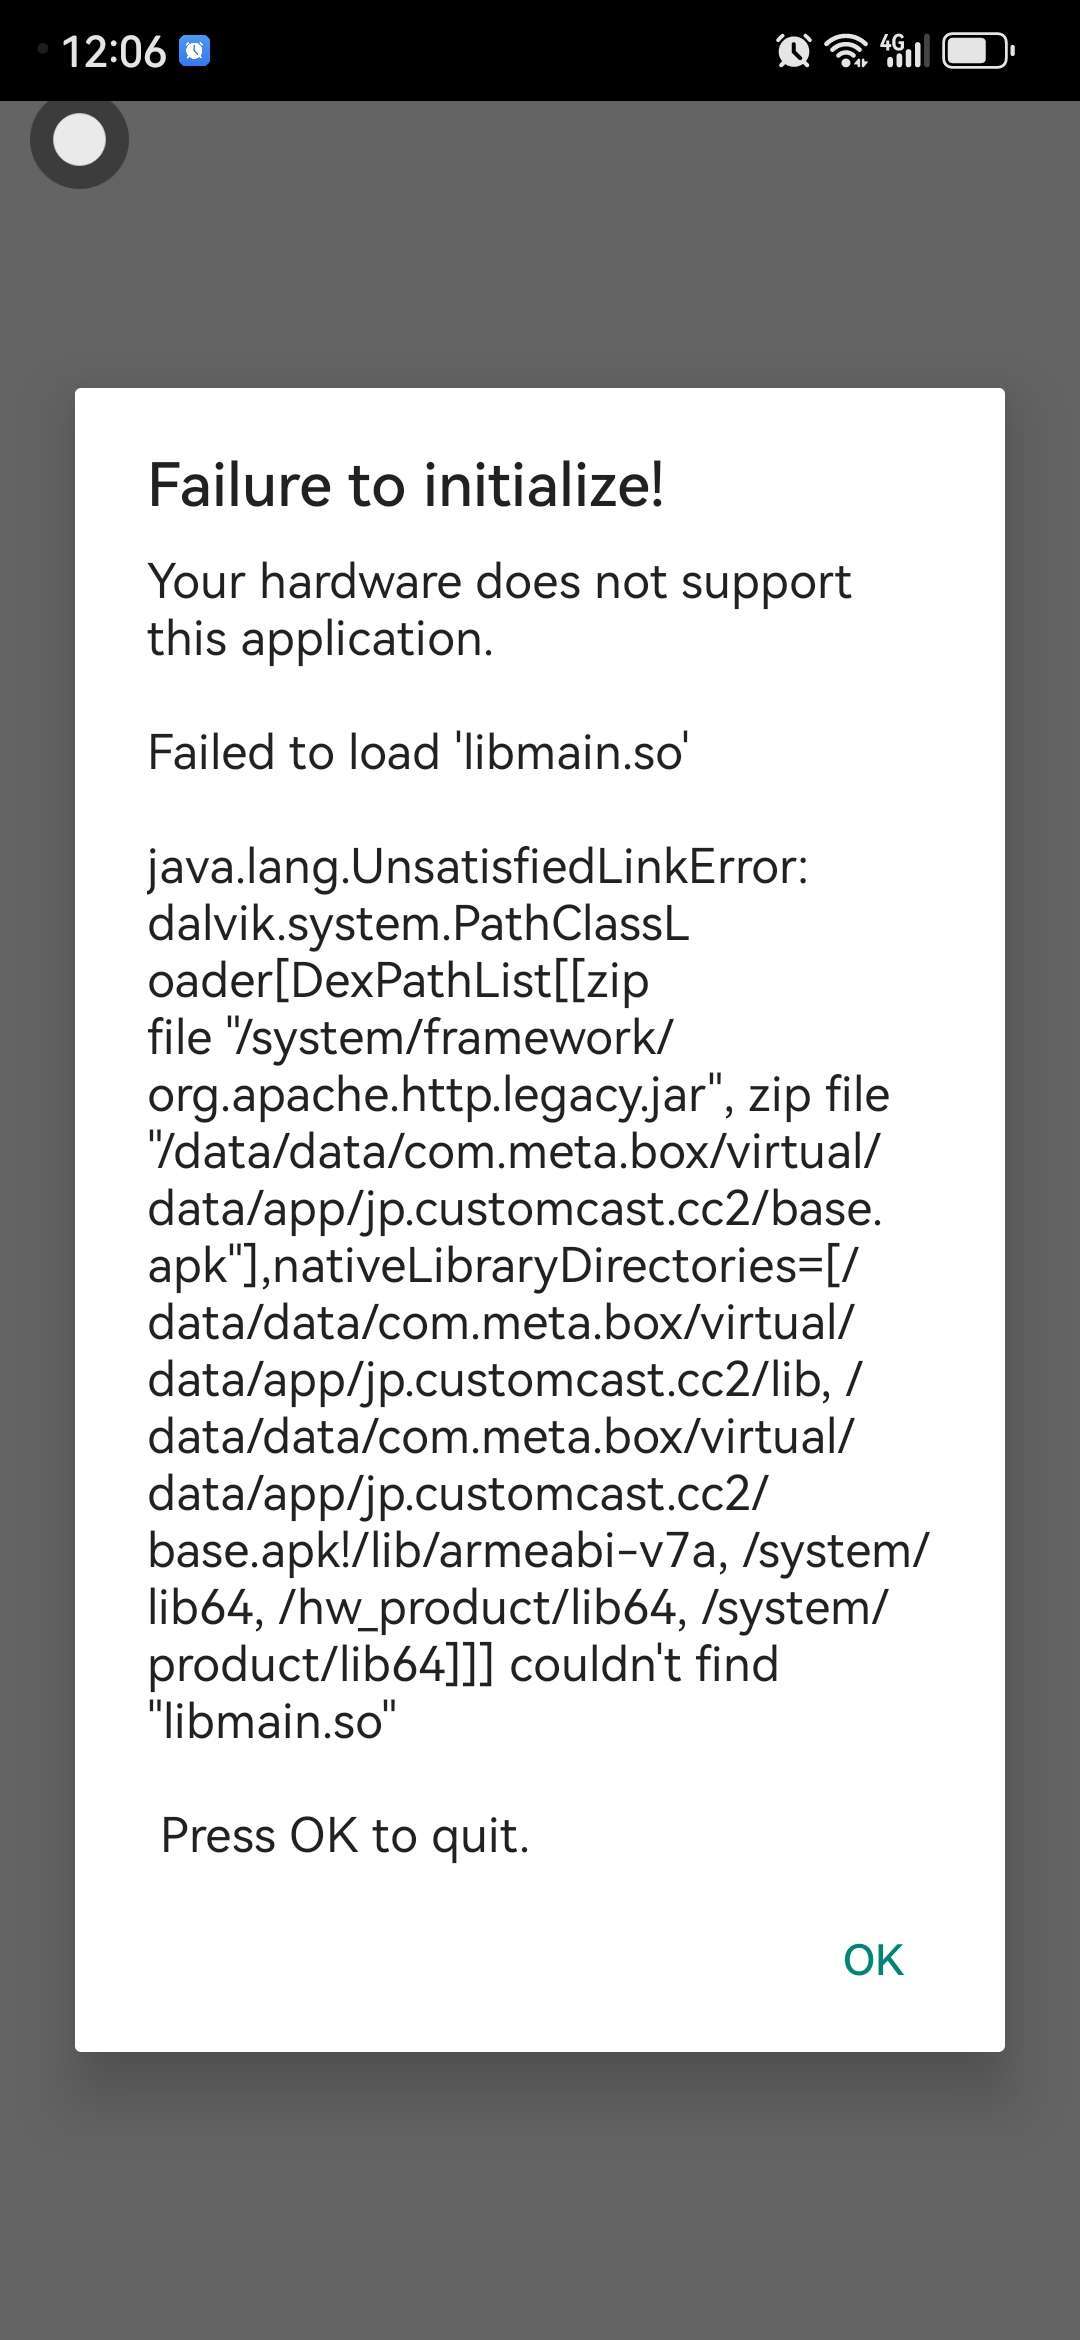The height and width of the screenshot is (2340, 1080).
Task: Tap the 4G cellular signal icon
Action: click(904, 50)
